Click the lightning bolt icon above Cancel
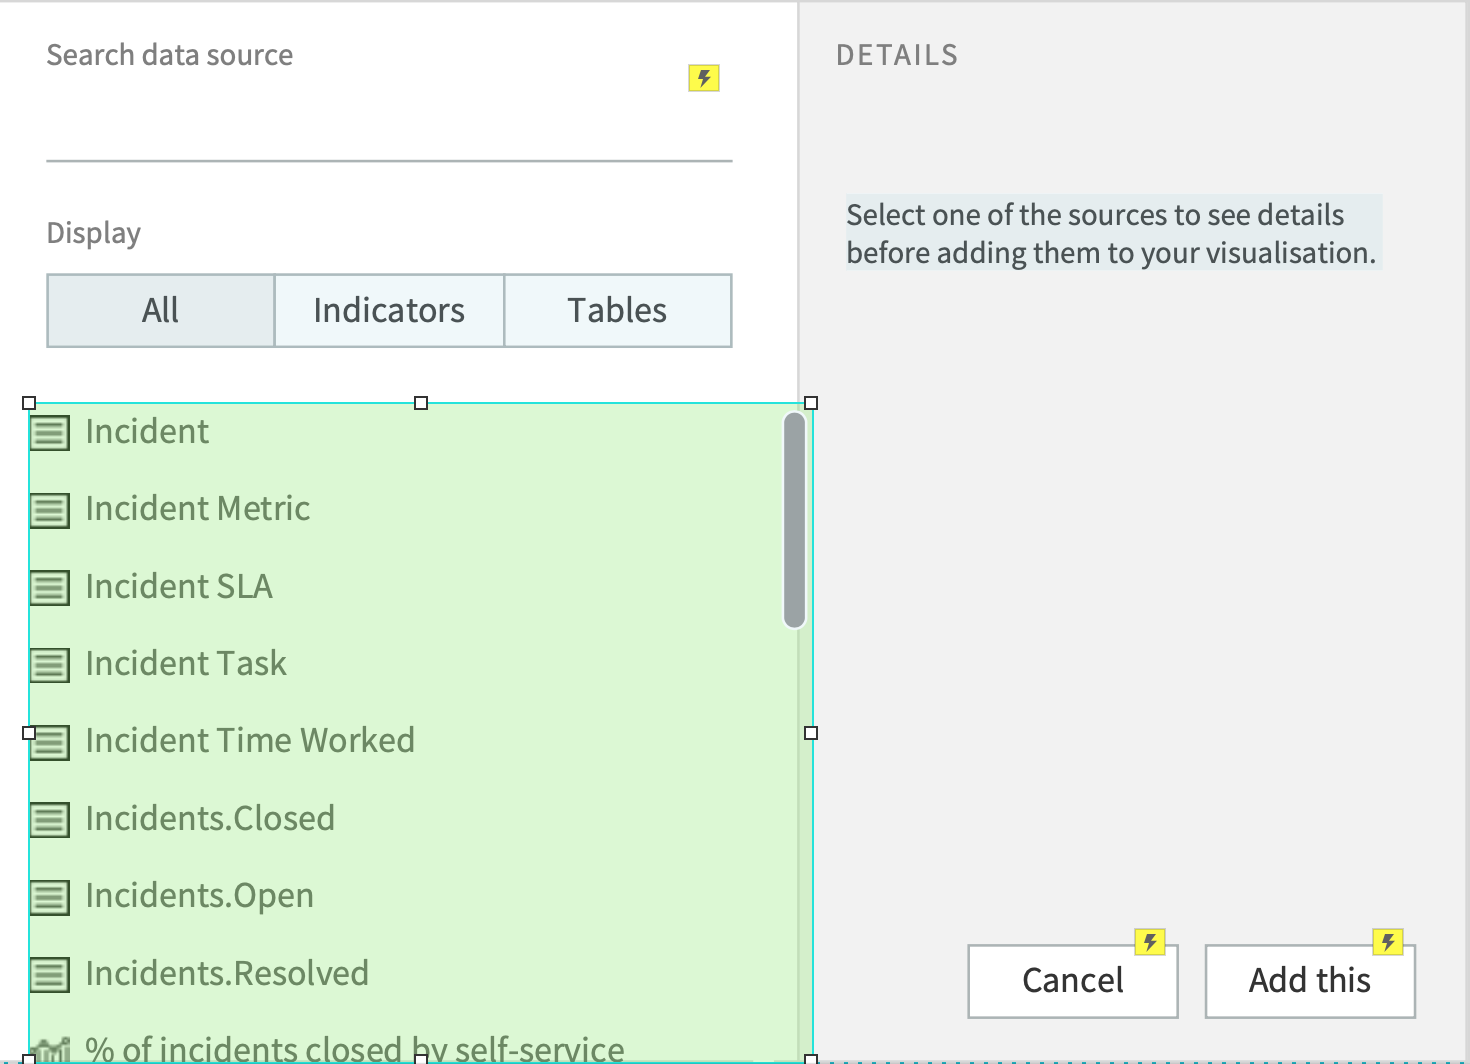This screenshot has width=1470, height=1064. (x=1151, y=941)
